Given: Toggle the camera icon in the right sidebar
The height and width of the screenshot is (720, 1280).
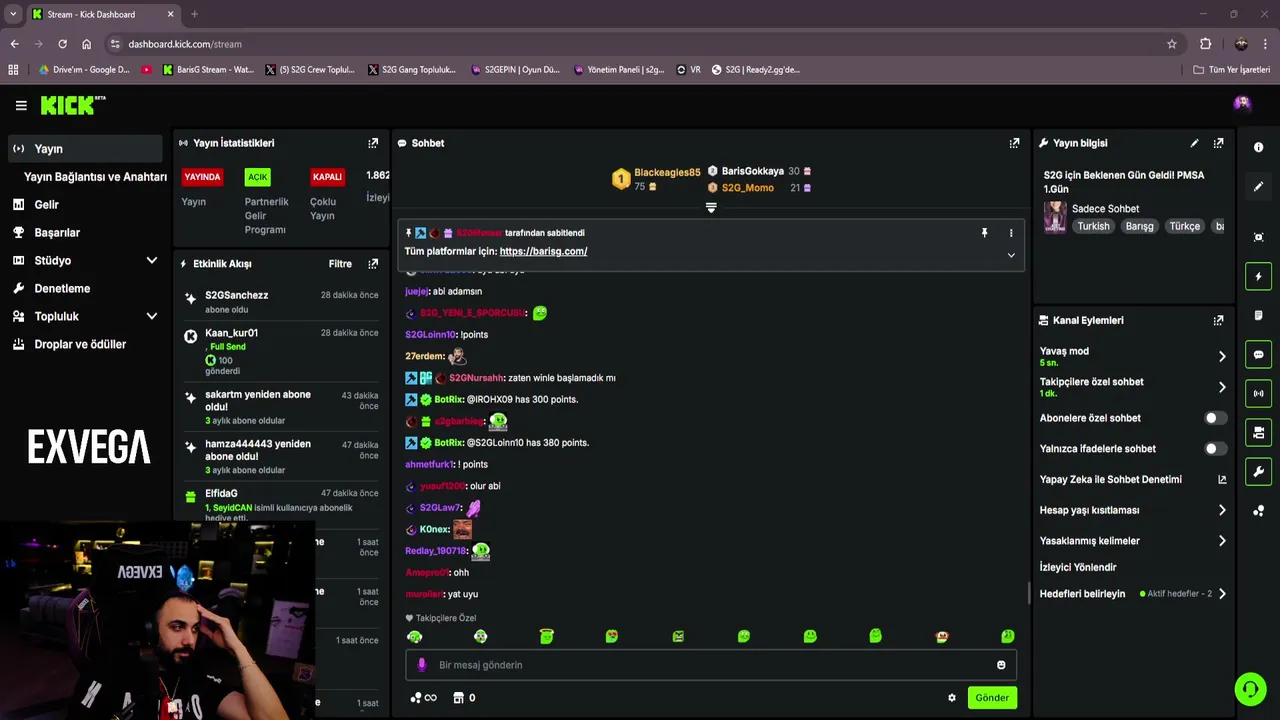Looking at the screenshot, I should click(x=1258, y=432).
